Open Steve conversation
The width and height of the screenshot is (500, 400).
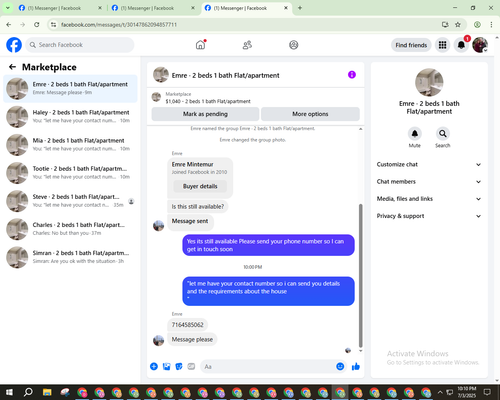tap(70, 201)
